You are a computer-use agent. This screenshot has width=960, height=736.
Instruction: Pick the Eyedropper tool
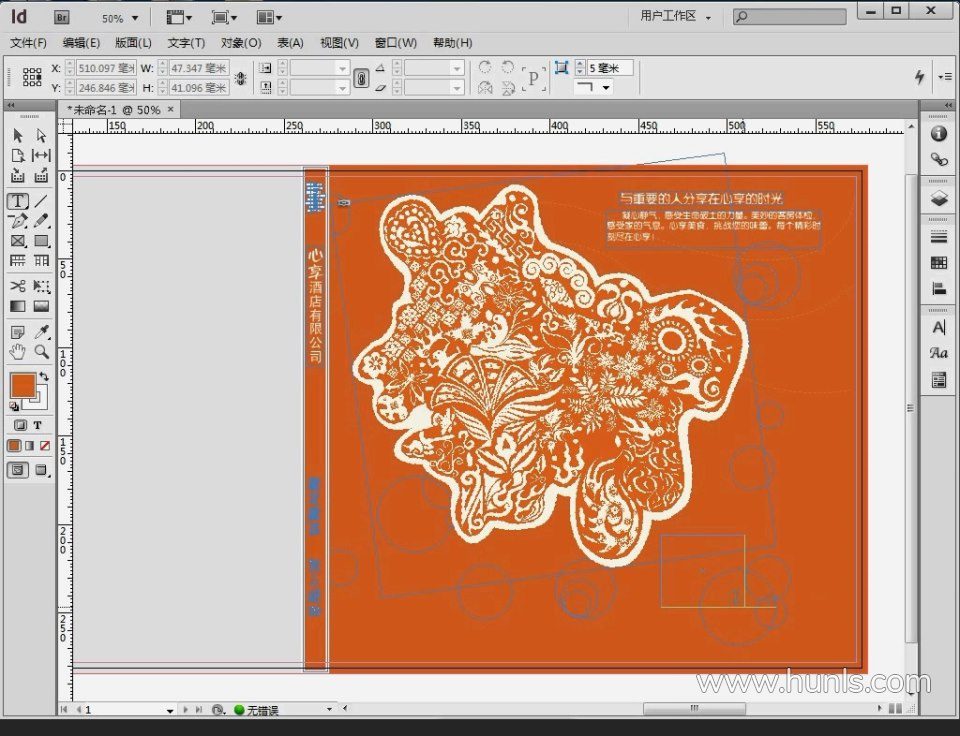coord(42,331)
